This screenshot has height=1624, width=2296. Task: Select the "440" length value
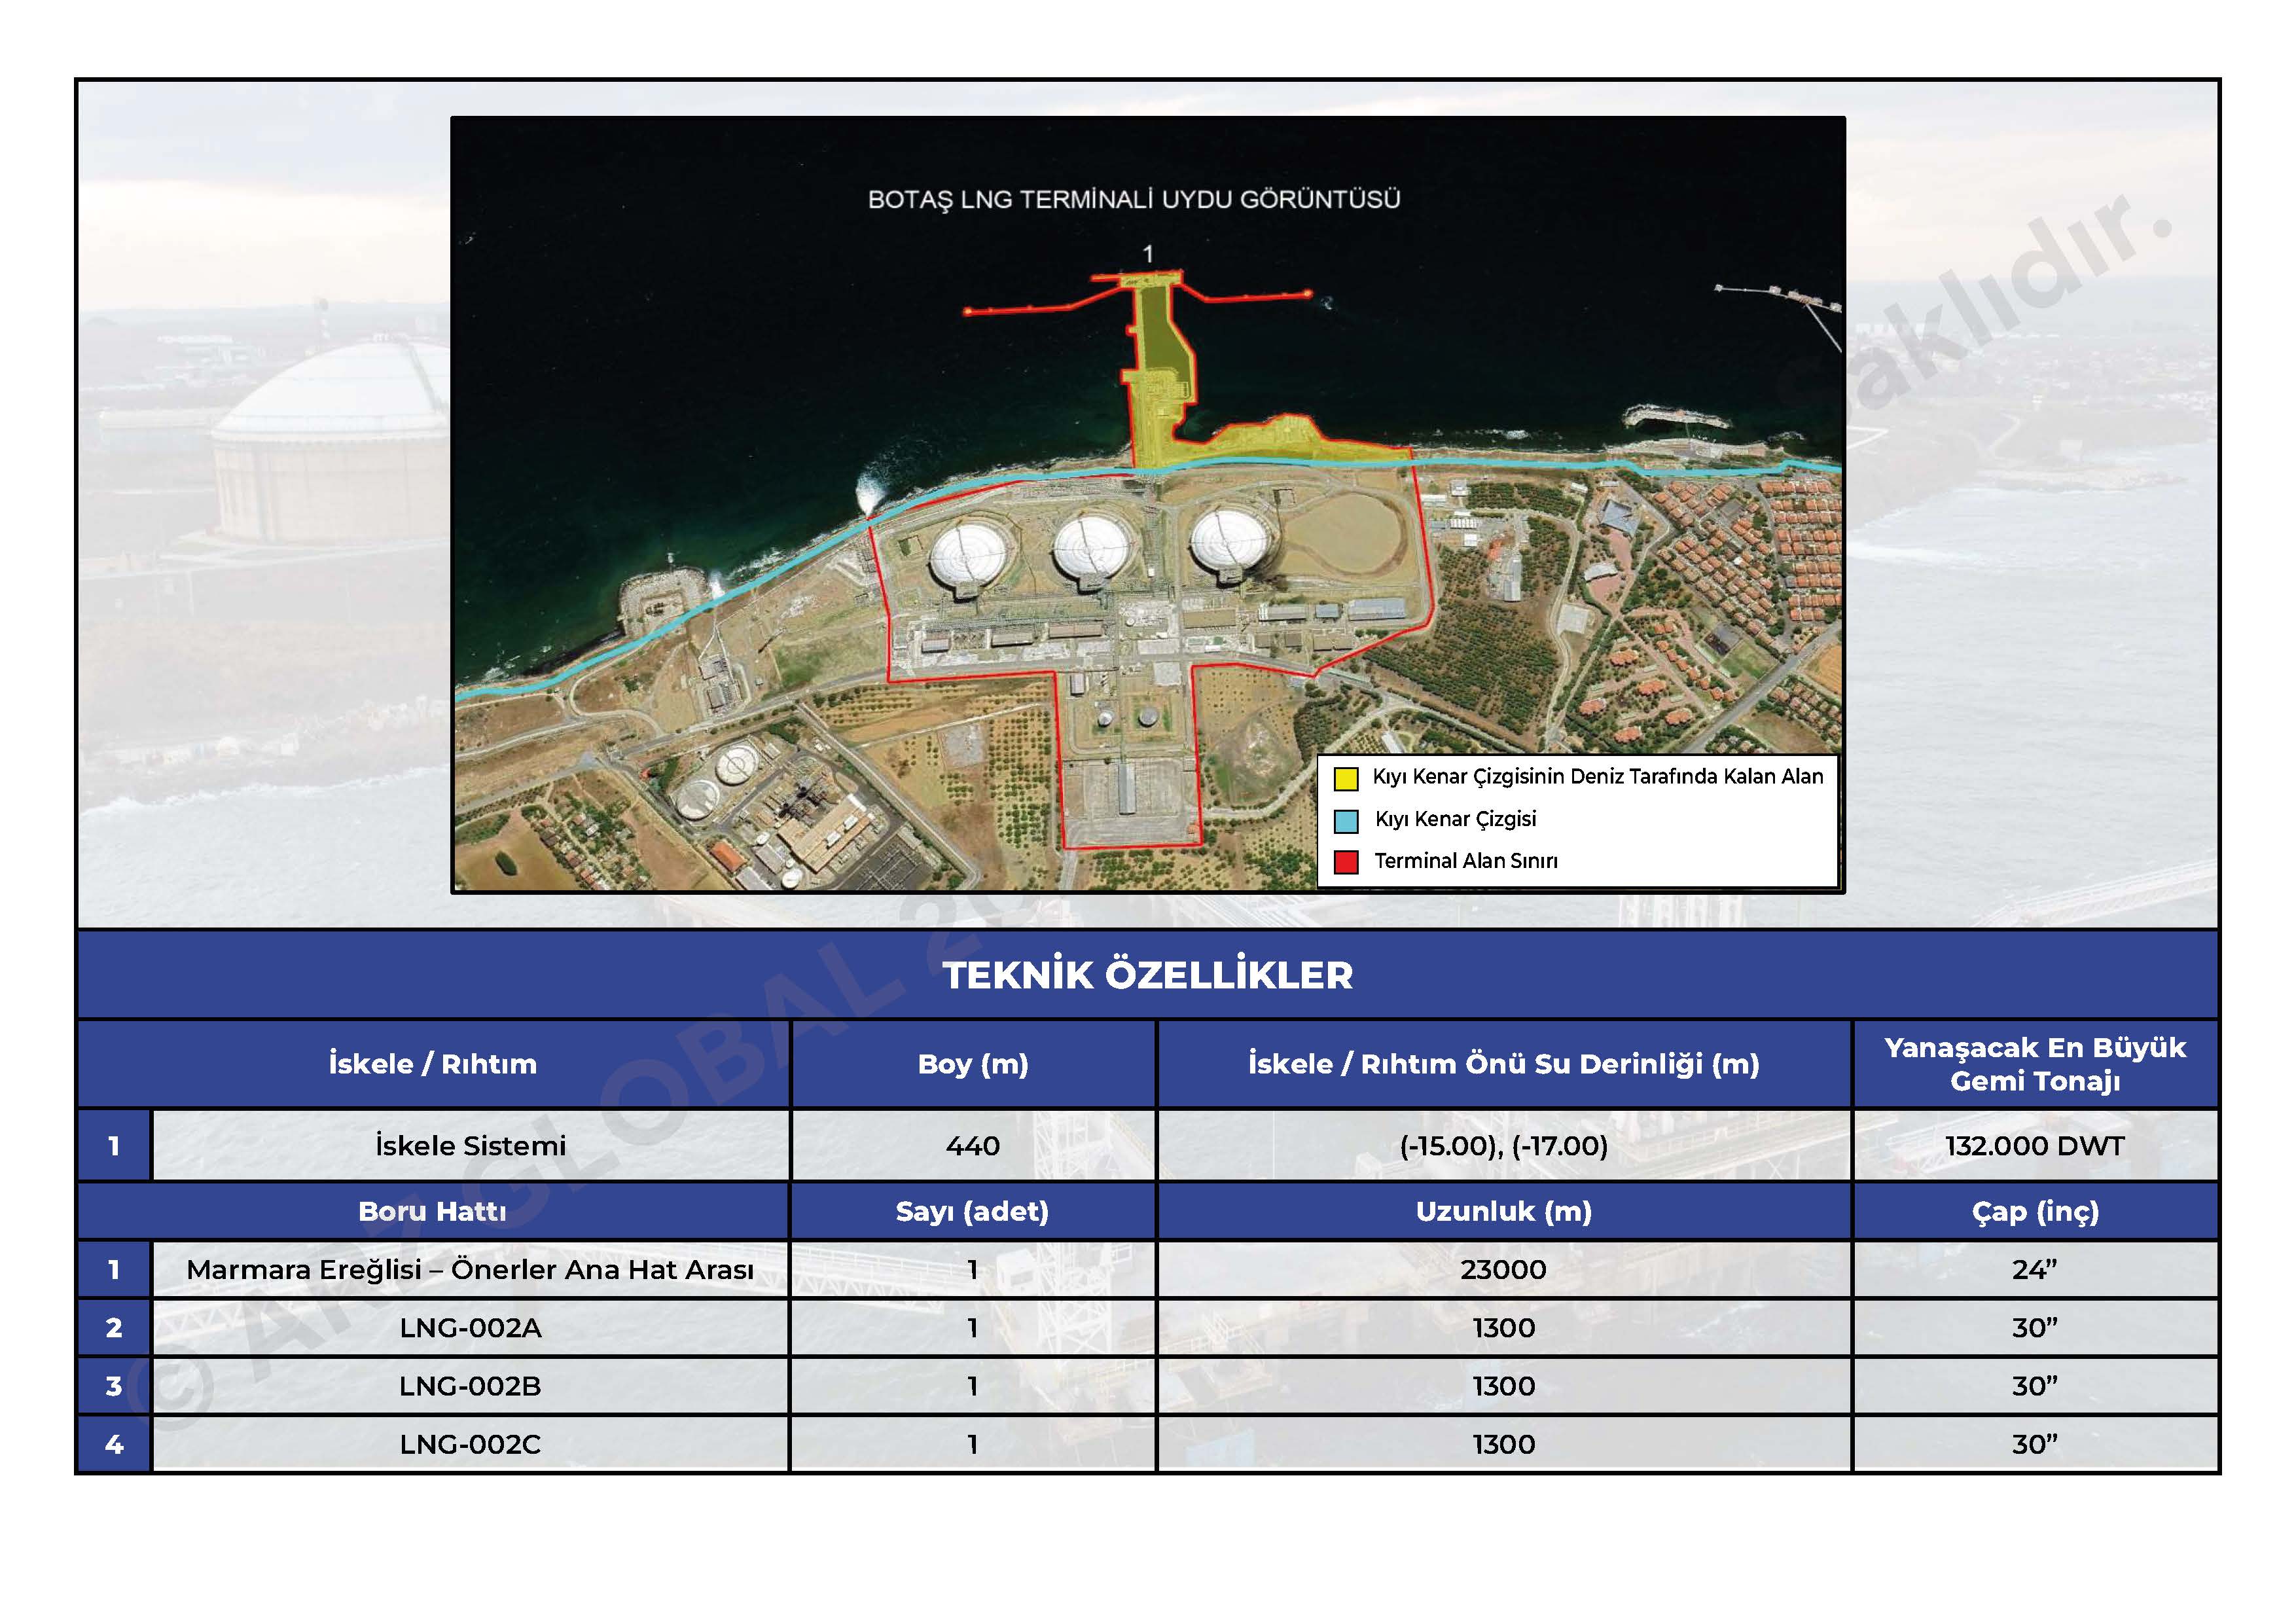973,1146
